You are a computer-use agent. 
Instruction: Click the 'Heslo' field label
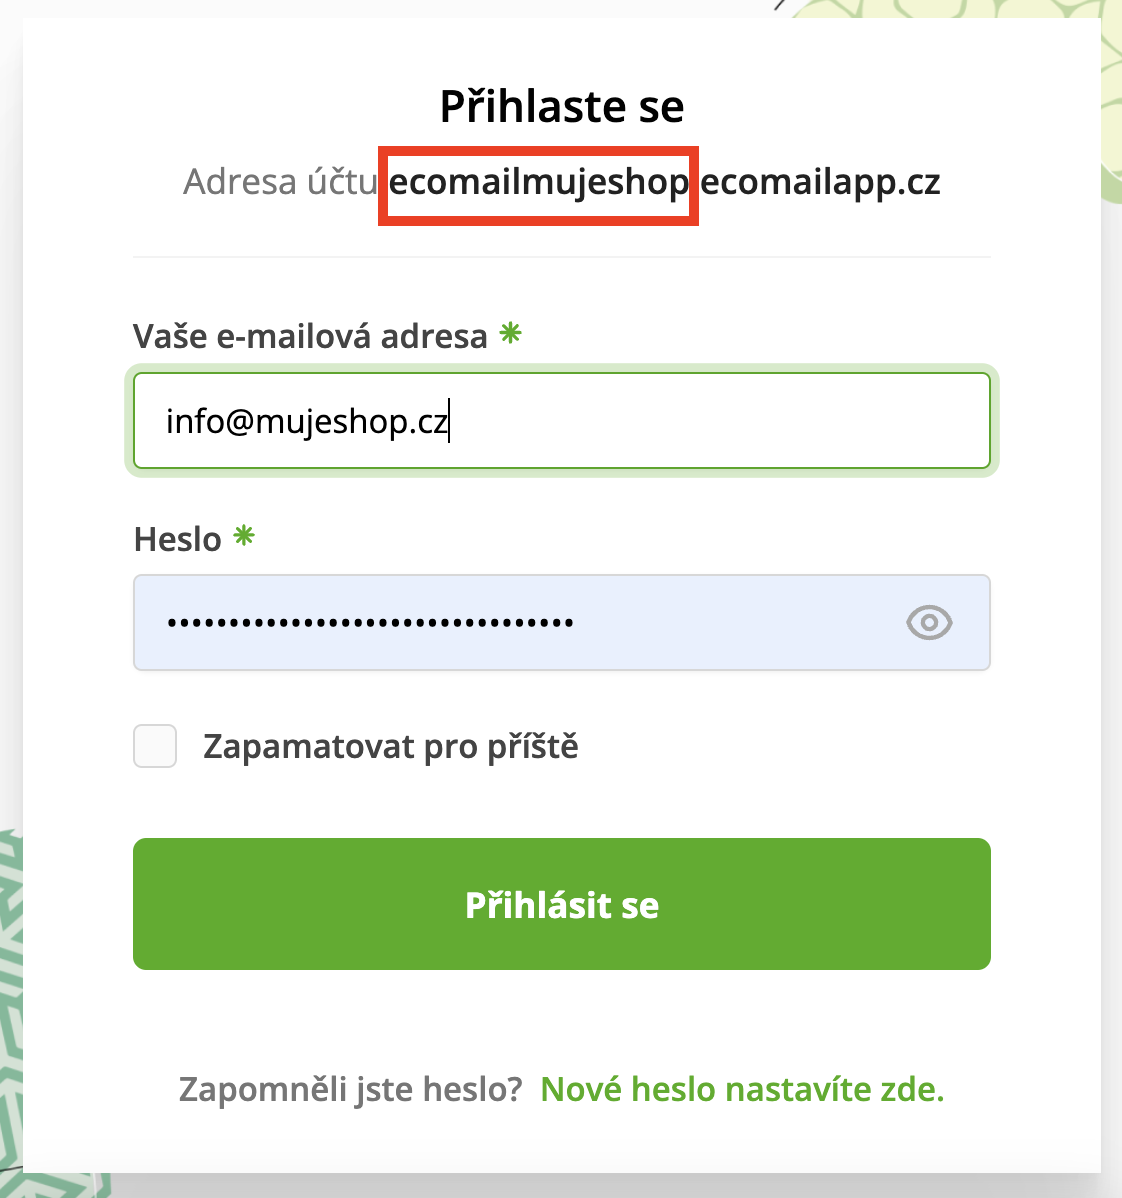click(178, 540)
